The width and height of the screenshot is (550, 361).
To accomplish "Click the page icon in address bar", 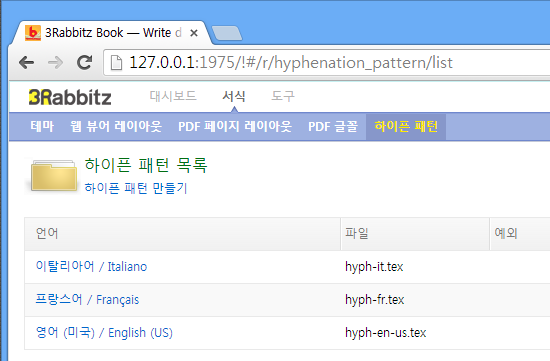I will [116, 63].
